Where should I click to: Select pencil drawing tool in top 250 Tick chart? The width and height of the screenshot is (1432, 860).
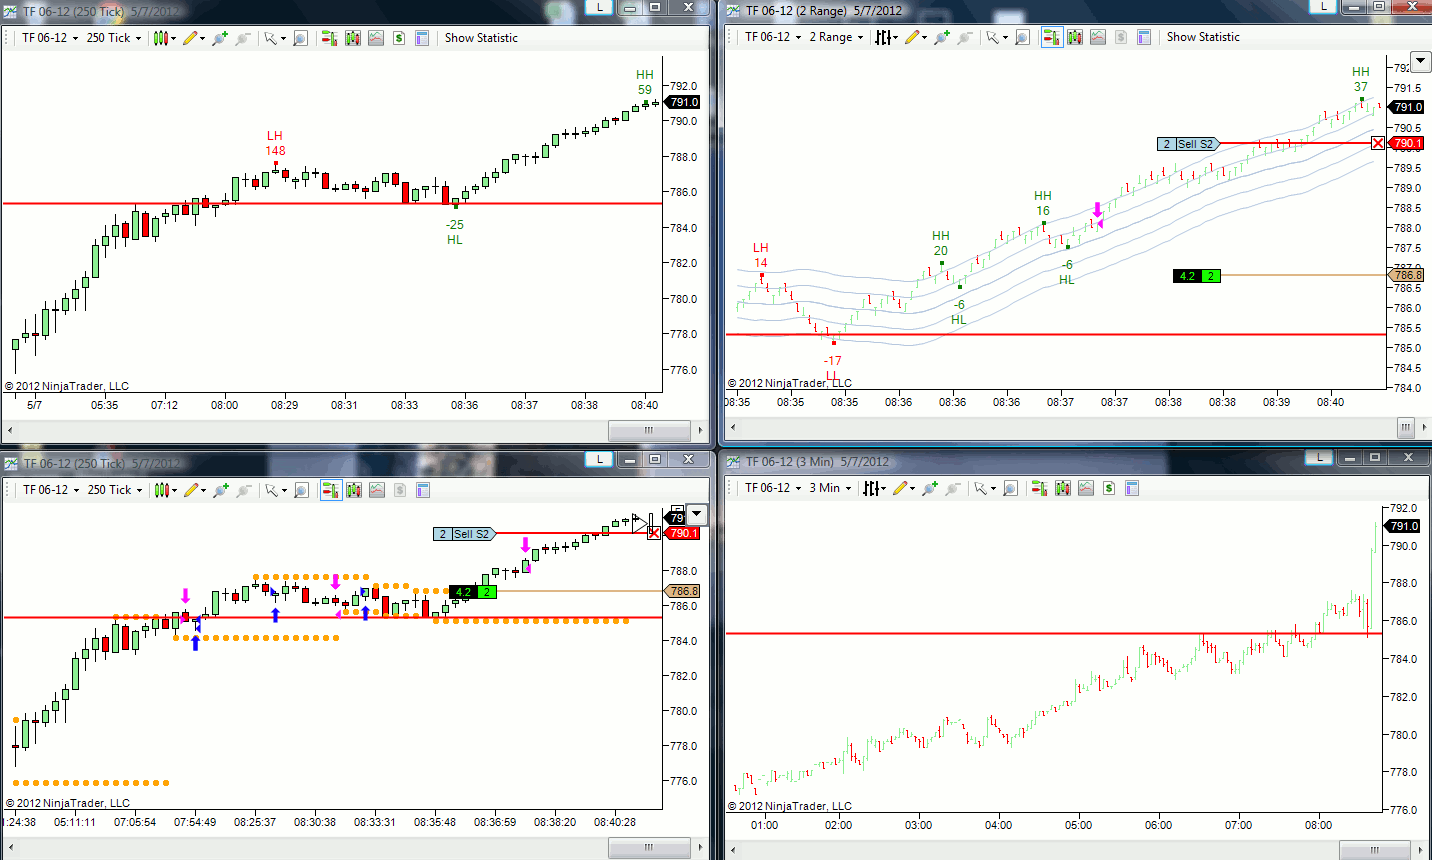[190, 38]
